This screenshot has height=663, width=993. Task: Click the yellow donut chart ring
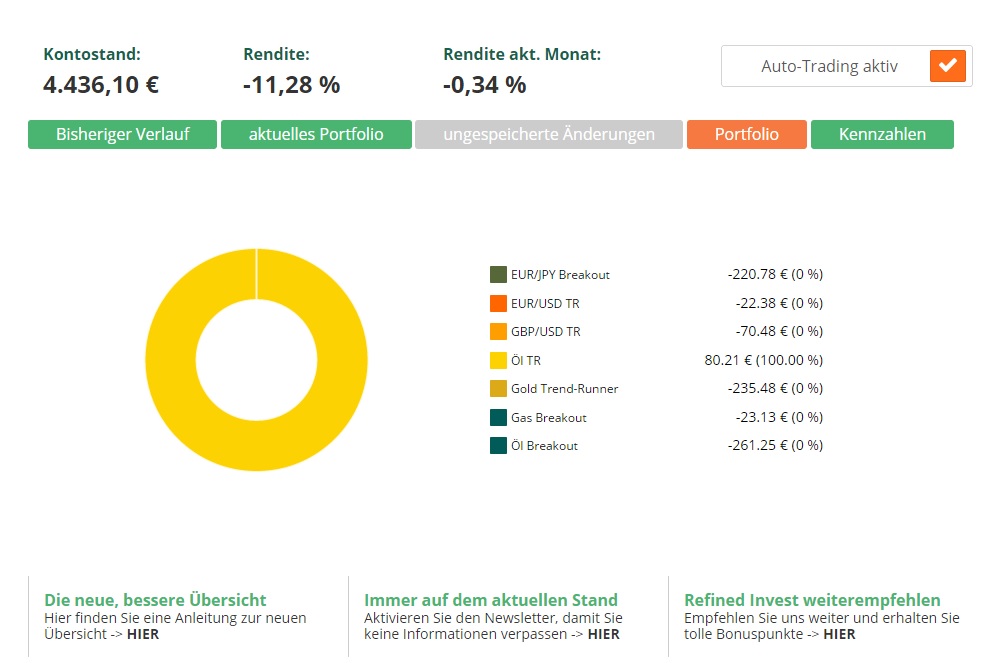pyautogui.click(x=170, y=360)
